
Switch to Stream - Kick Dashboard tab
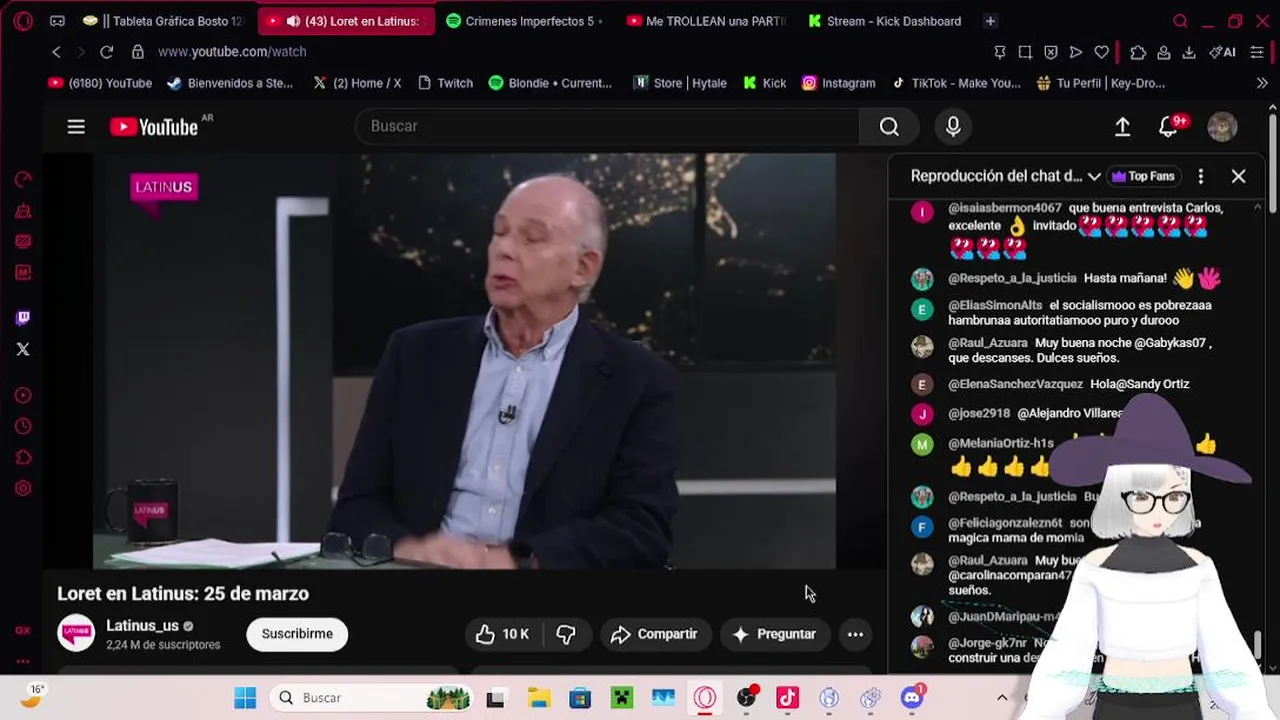pyautogui.click(x=885, y=21)
